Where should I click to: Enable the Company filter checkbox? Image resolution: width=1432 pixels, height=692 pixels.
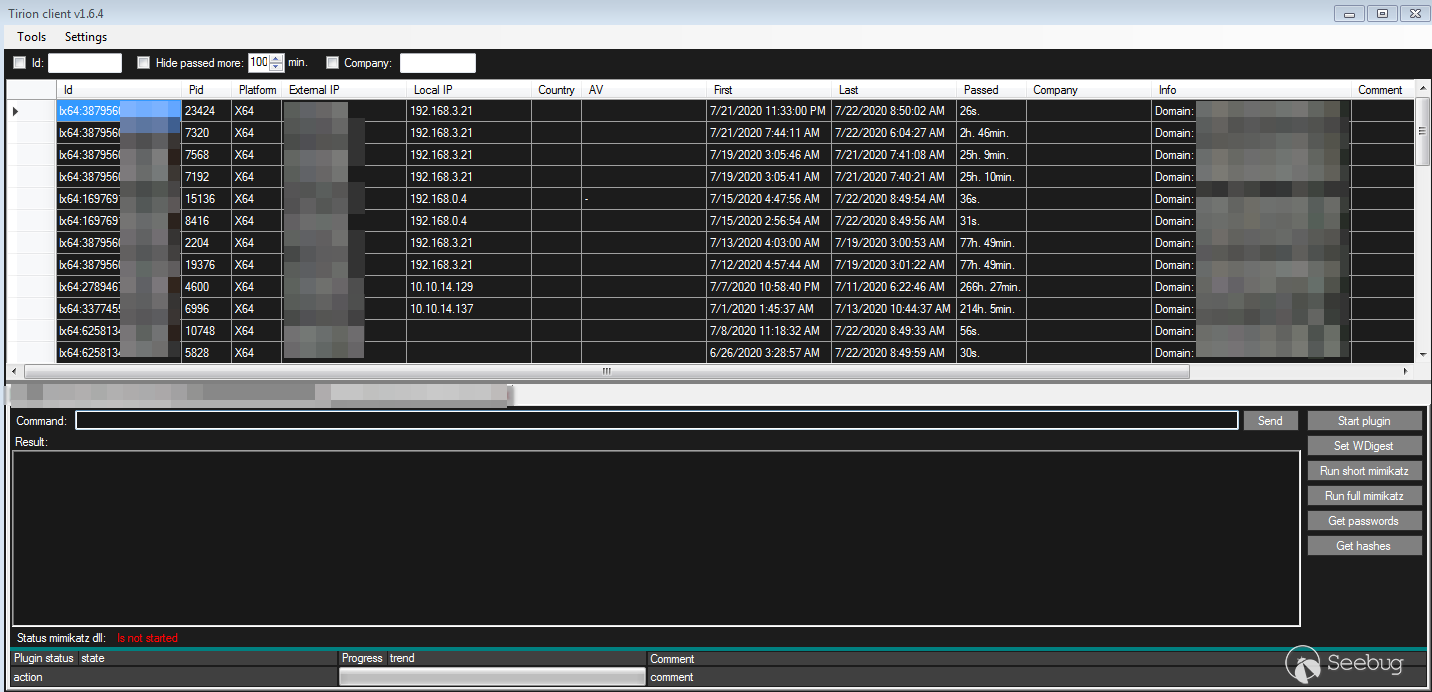coord(332,63)
